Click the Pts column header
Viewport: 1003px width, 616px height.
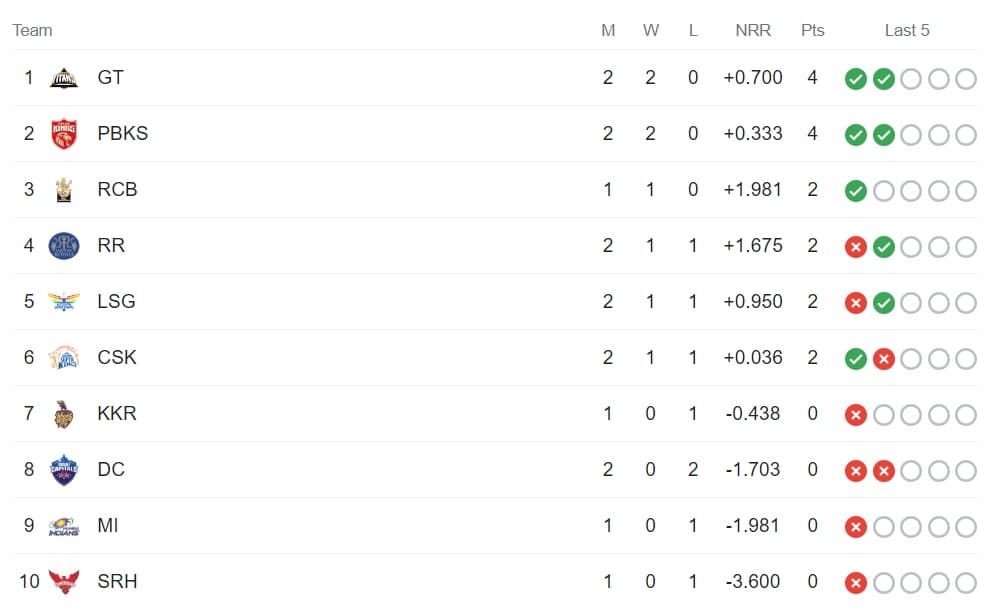pyautogui.click(x=812, y=30)
